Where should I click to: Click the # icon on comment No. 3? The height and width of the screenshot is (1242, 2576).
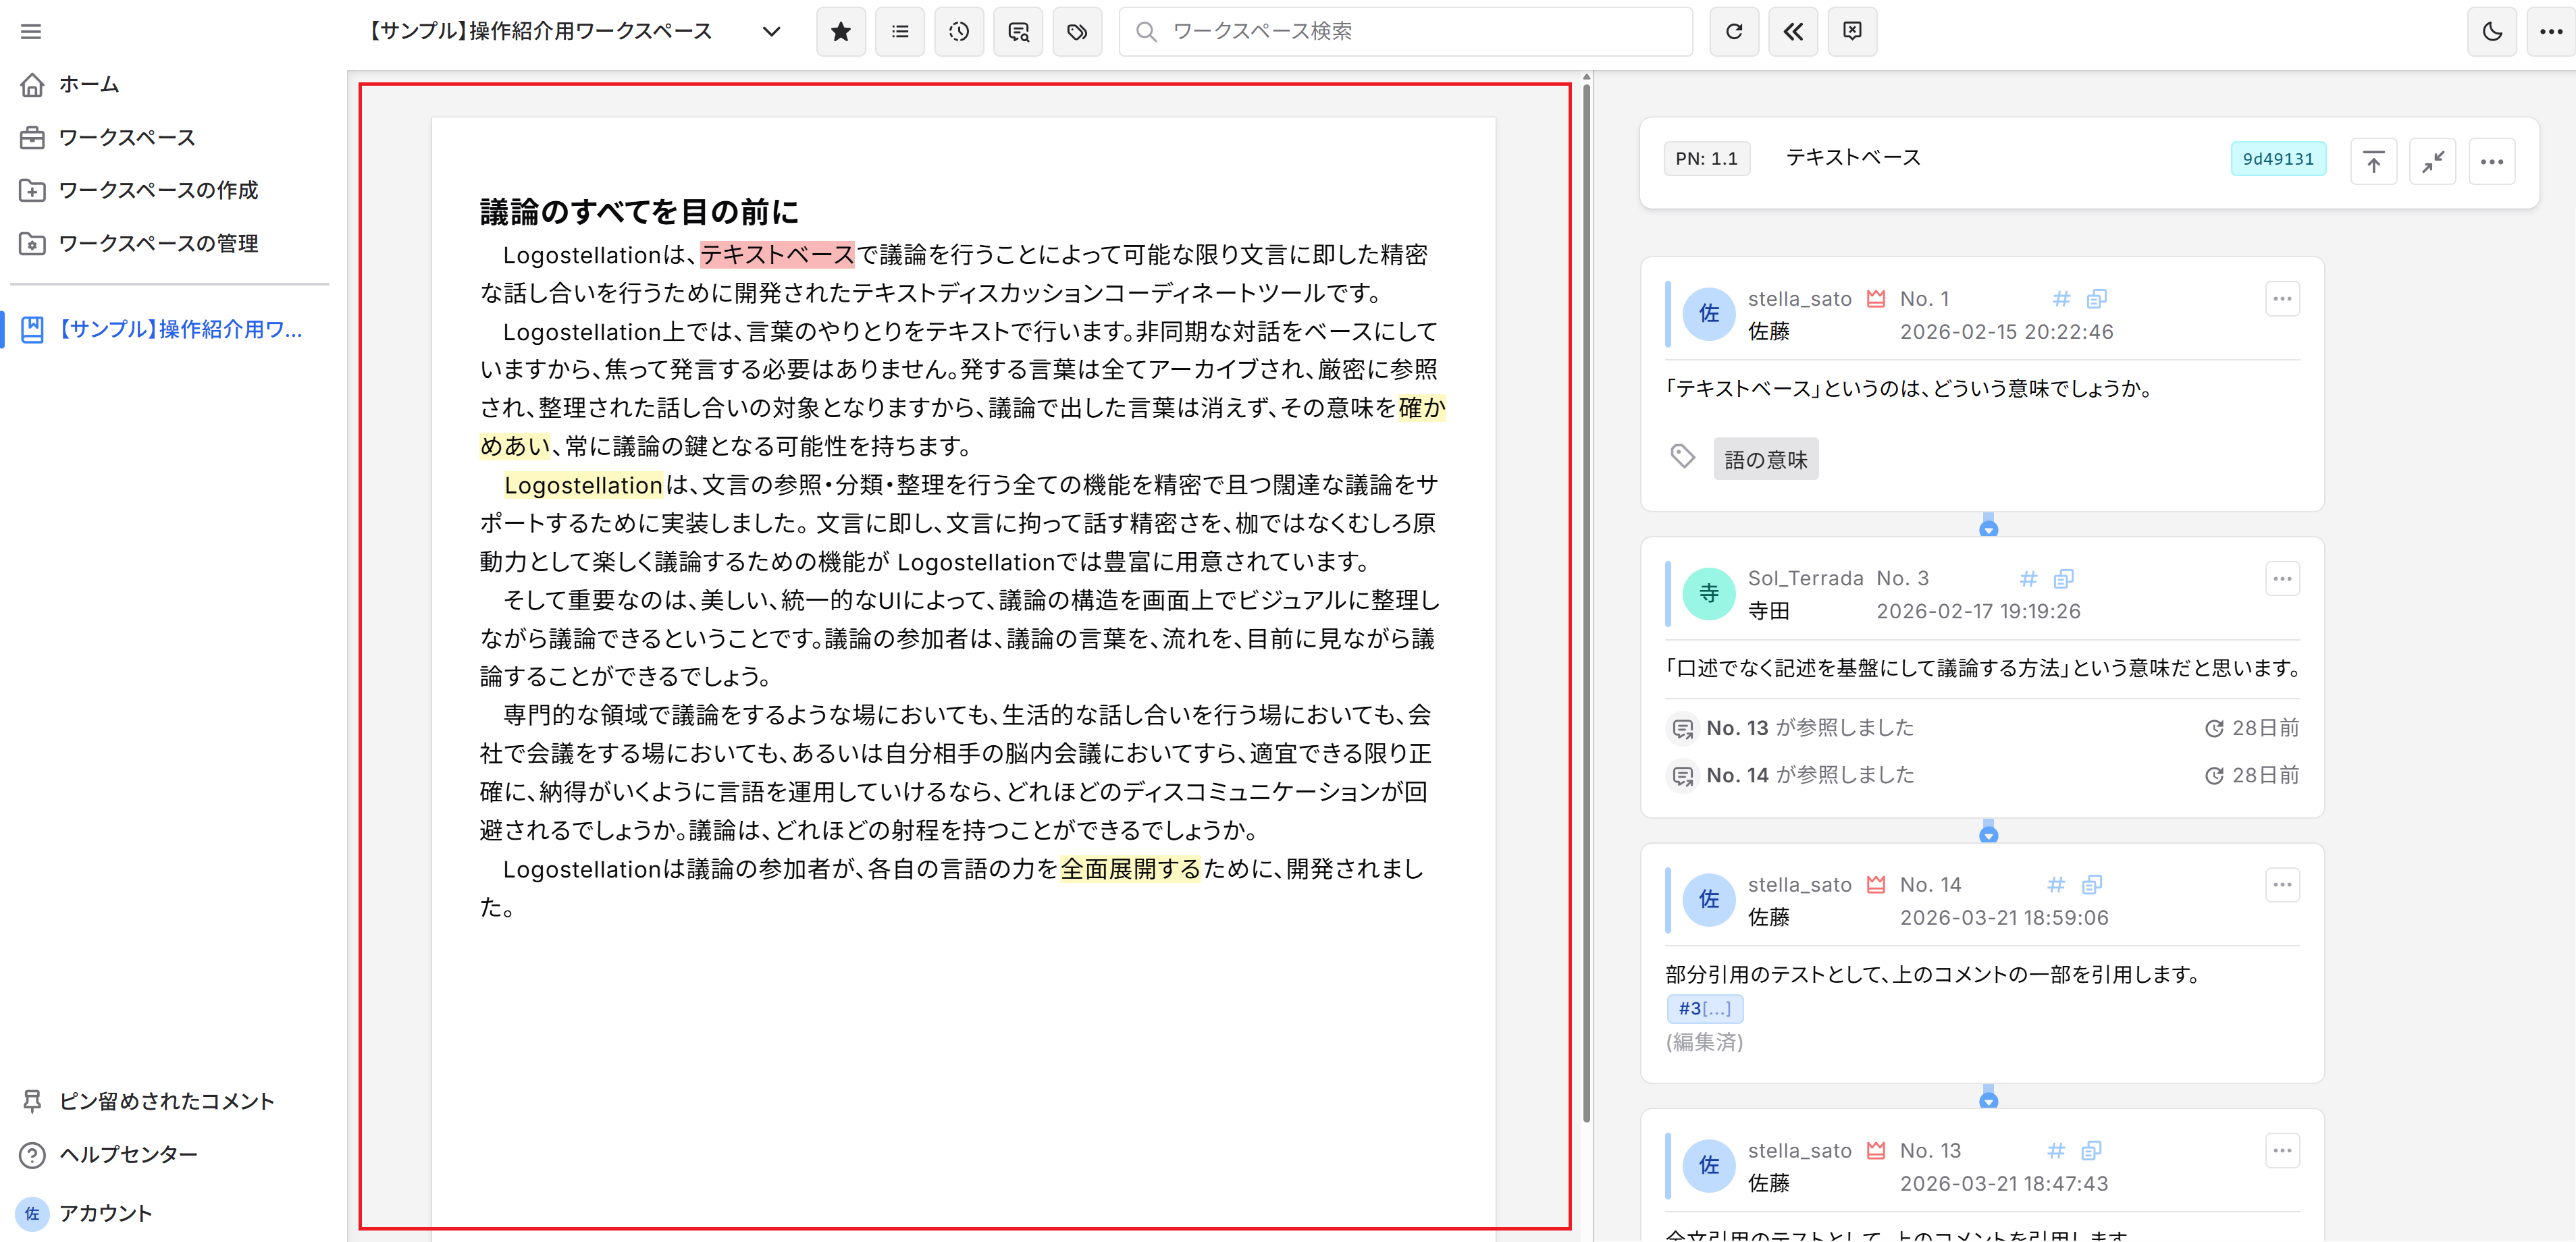[2028, 579]
